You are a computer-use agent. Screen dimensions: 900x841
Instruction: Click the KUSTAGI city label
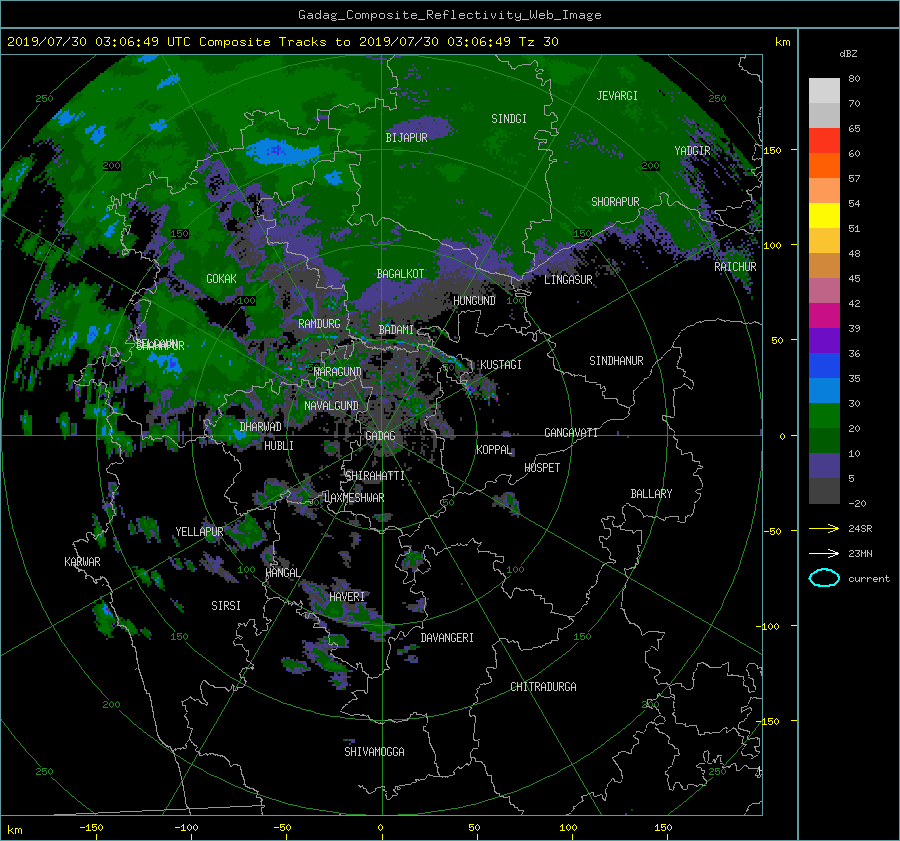[501, 365]
